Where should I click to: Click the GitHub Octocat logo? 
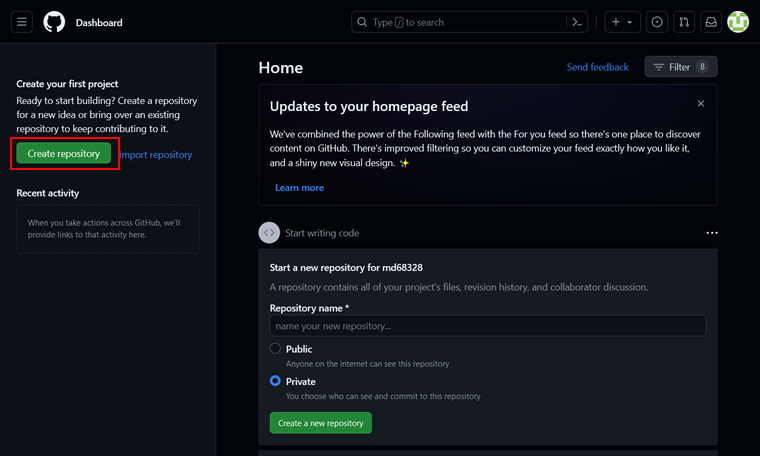[54, 22]
